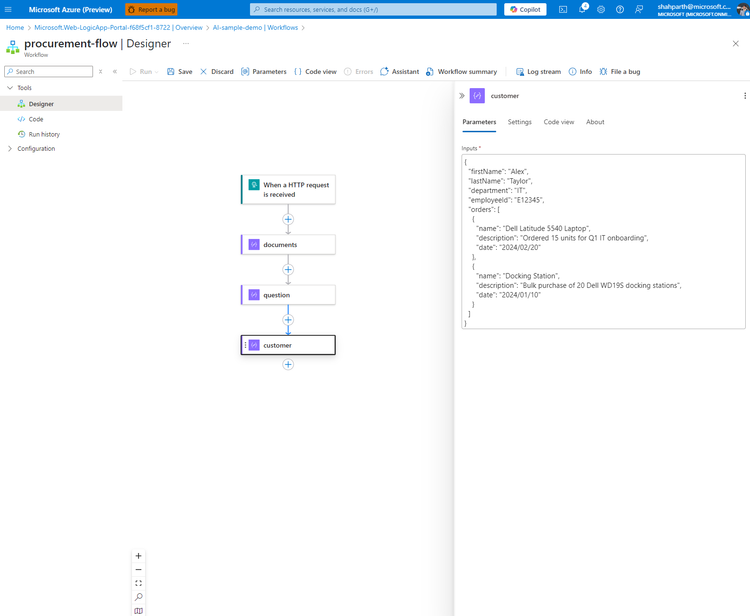Open notifications bell
Viewport: 750px width, 616px height.
(583, 10)
